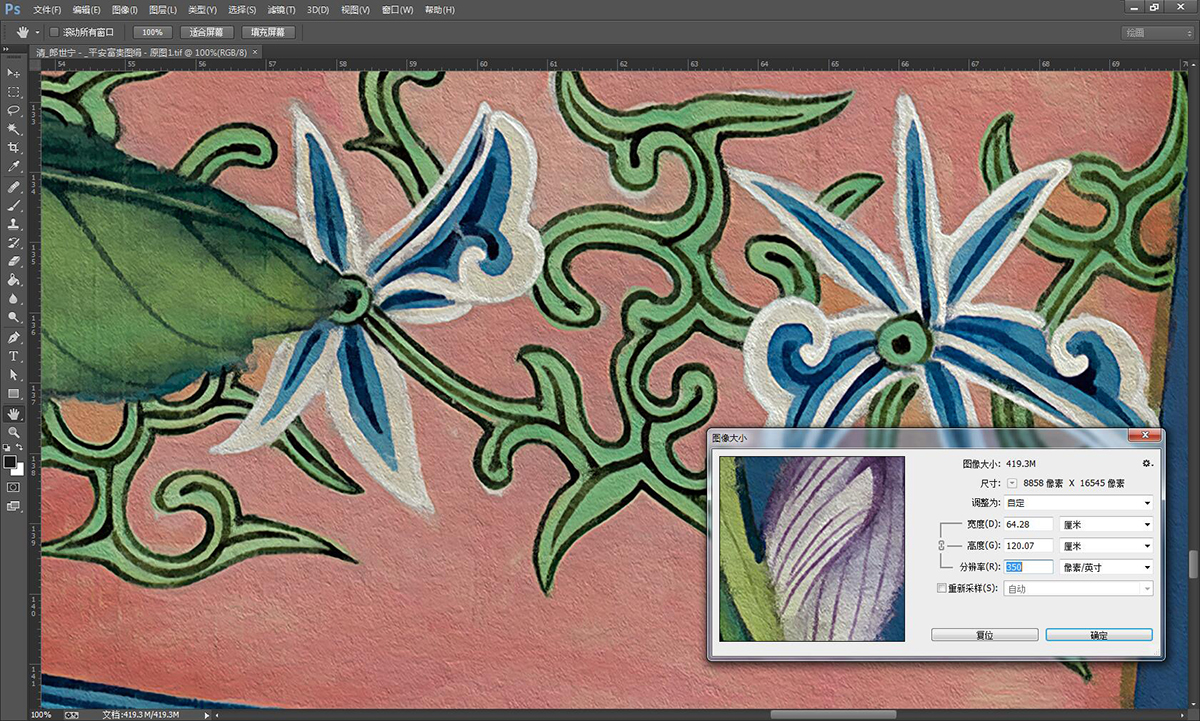Select the Hand tool in toolbox
This screenshot has height=721, width=1200.
(14, 413)
